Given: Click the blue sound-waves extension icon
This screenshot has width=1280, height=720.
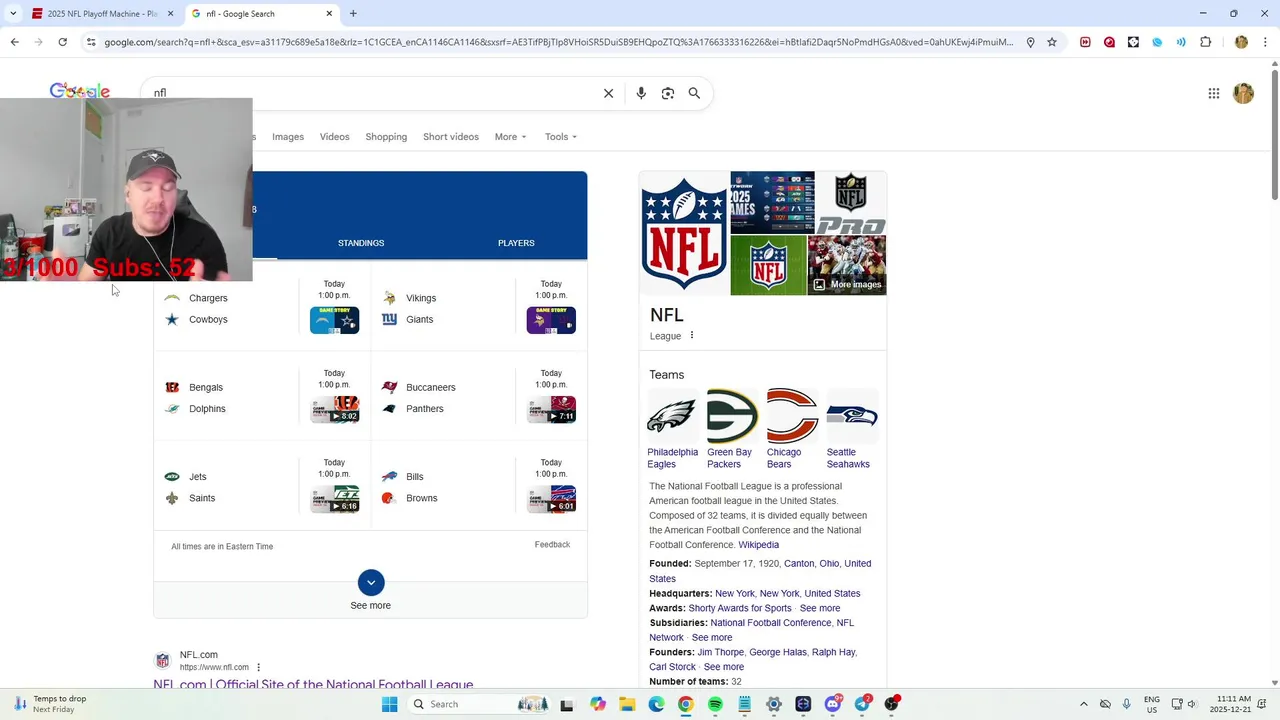Looking at the screenshot, I should [1181, 42].
